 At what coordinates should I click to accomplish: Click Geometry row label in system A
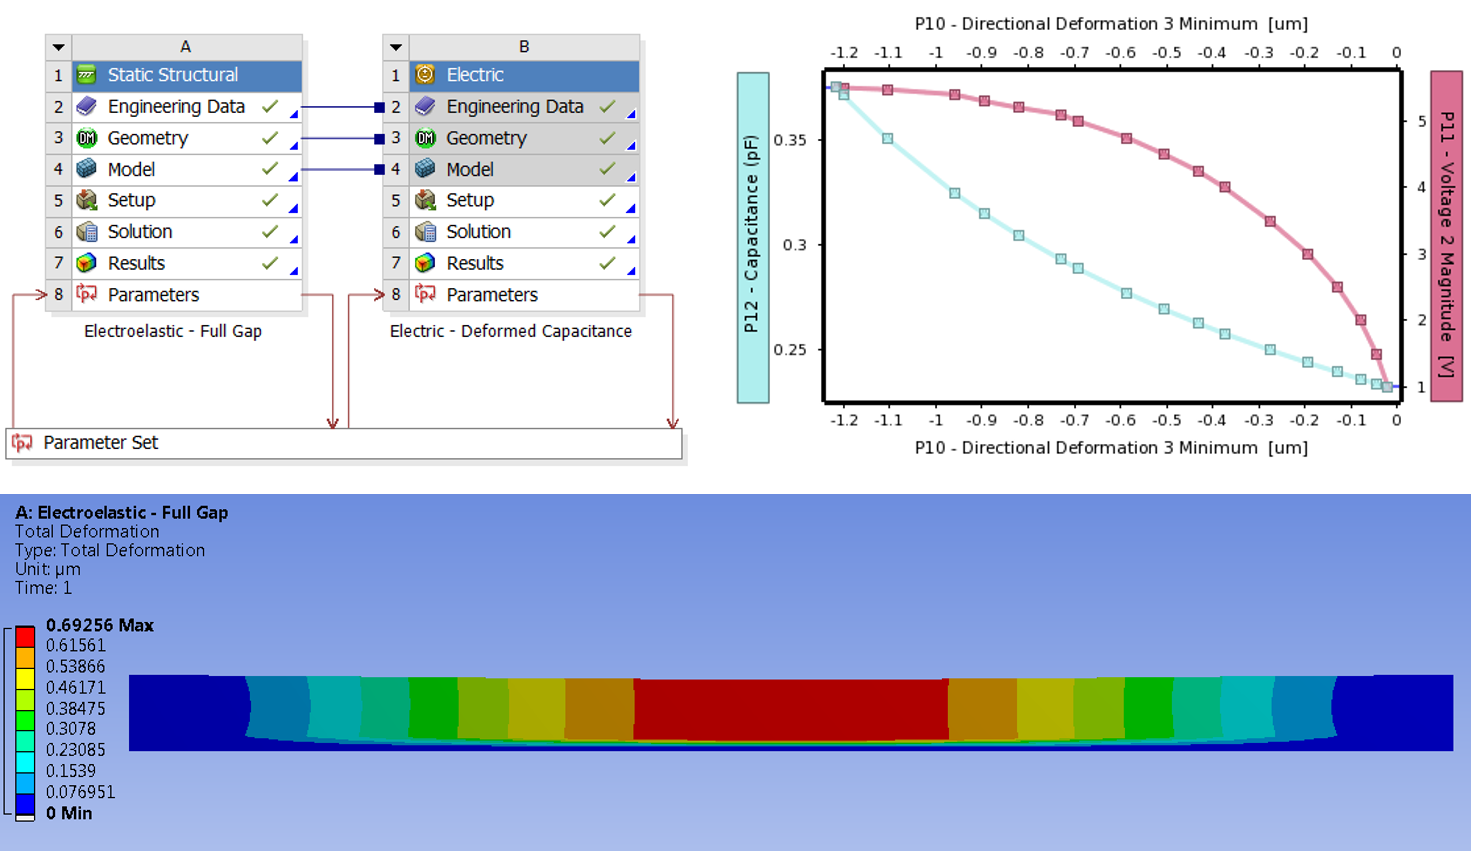(148, 138)
